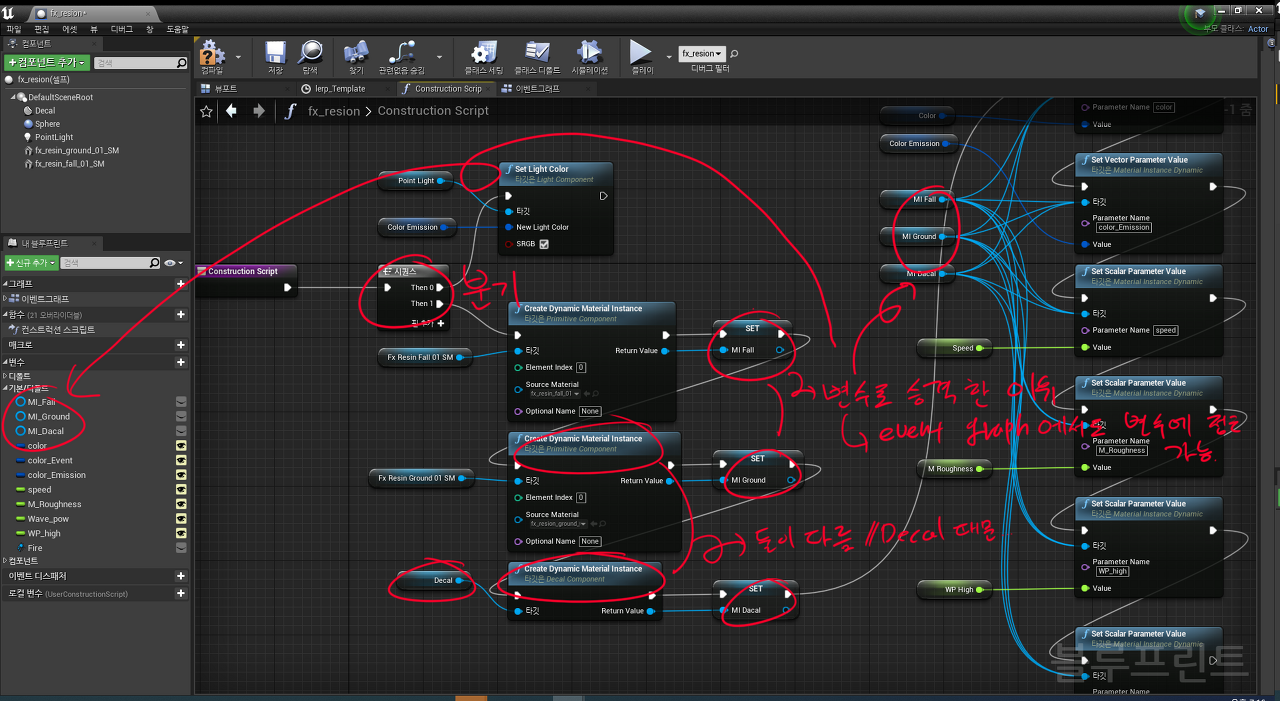Screen dimensions: 1280x701
Task: Click the Simulation (시뮬레이션) icon
Action: (589, 52)
